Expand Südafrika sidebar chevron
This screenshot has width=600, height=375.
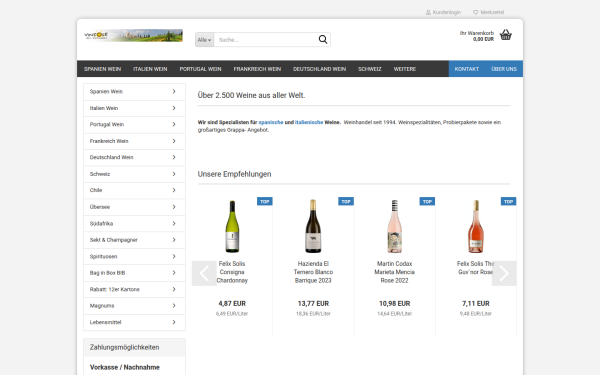pos(174,223)
